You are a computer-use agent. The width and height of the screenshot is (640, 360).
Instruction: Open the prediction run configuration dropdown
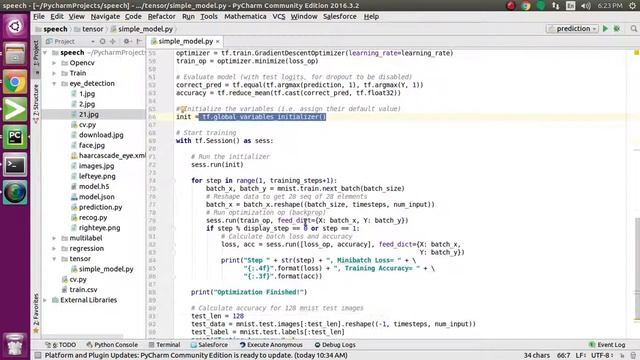coord(572,29)
